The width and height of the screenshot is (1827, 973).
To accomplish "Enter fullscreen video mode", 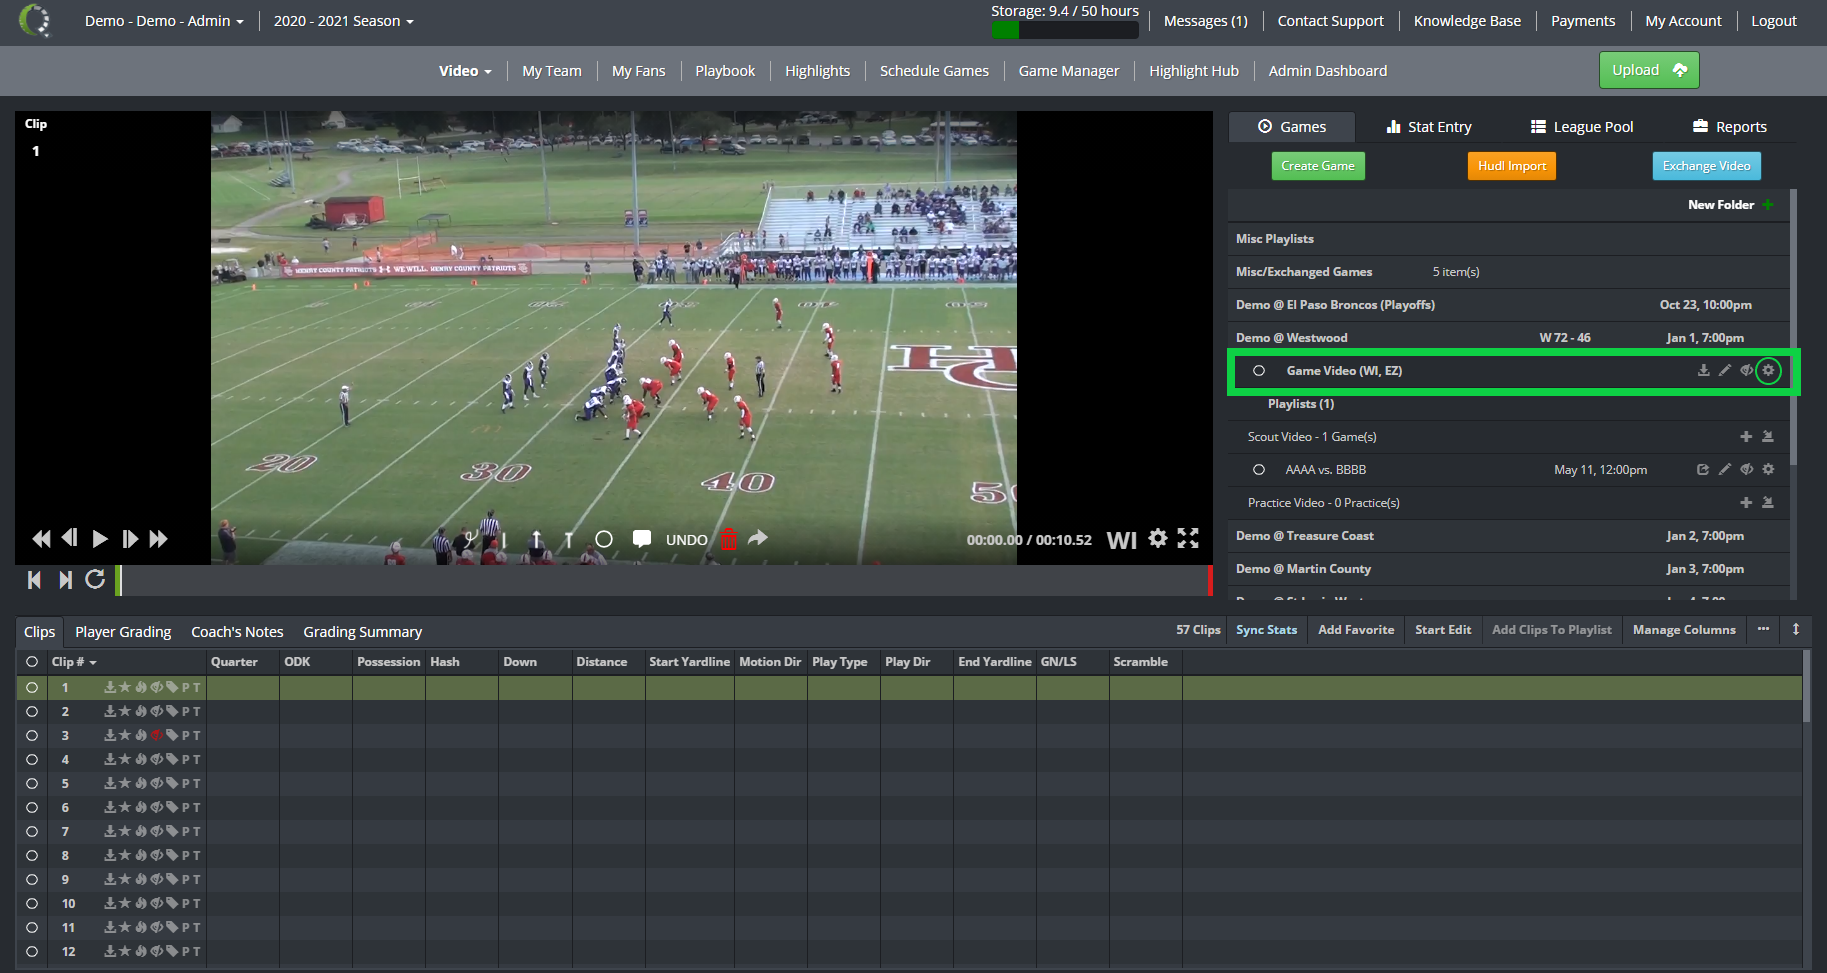I will (1188, 538).
